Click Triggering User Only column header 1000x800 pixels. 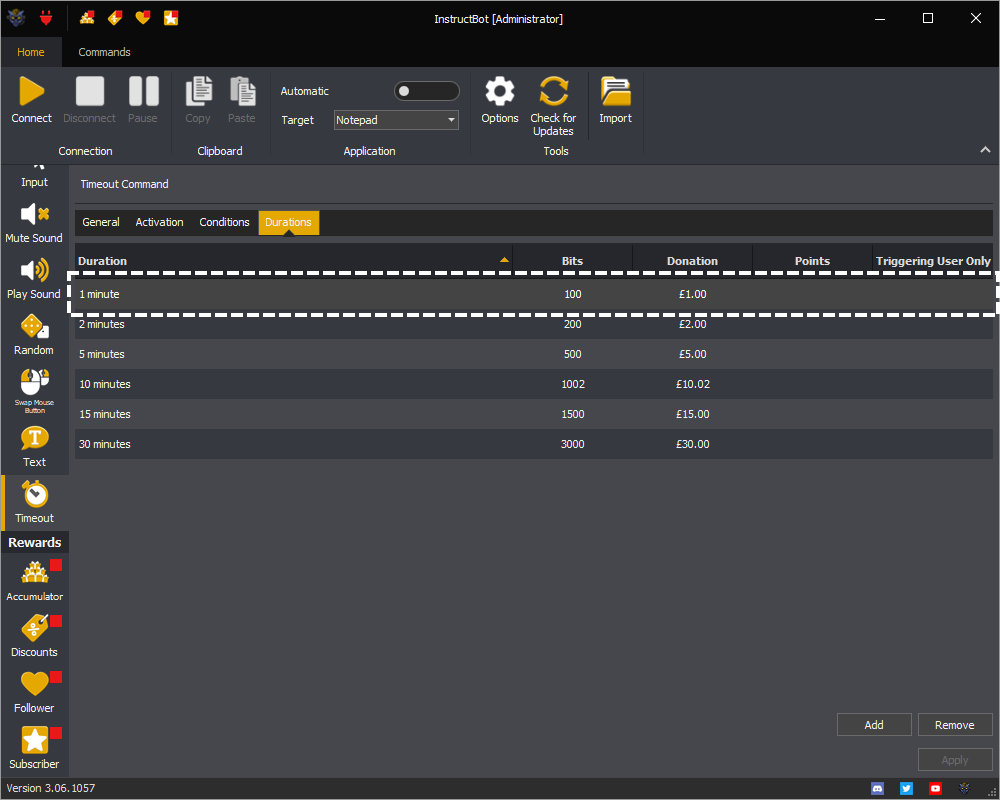(932, 261)
